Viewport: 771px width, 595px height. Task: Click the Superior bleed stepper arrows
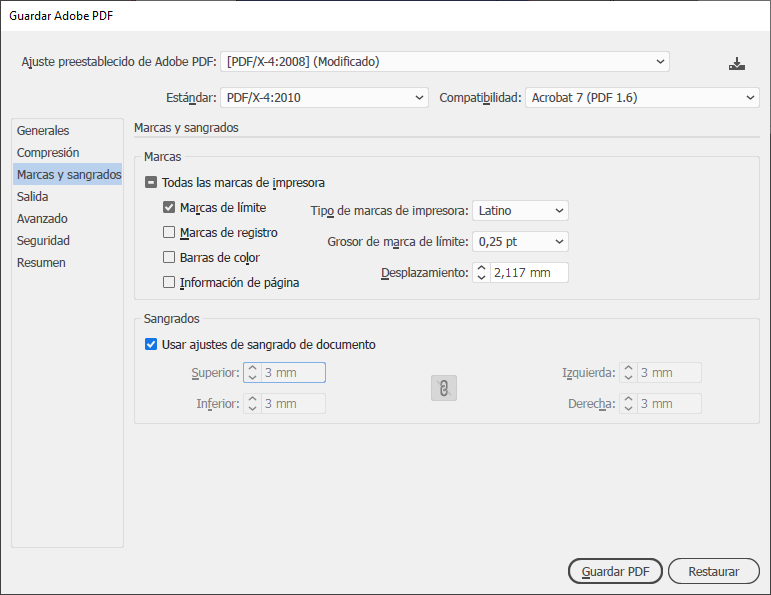(252, 373)
